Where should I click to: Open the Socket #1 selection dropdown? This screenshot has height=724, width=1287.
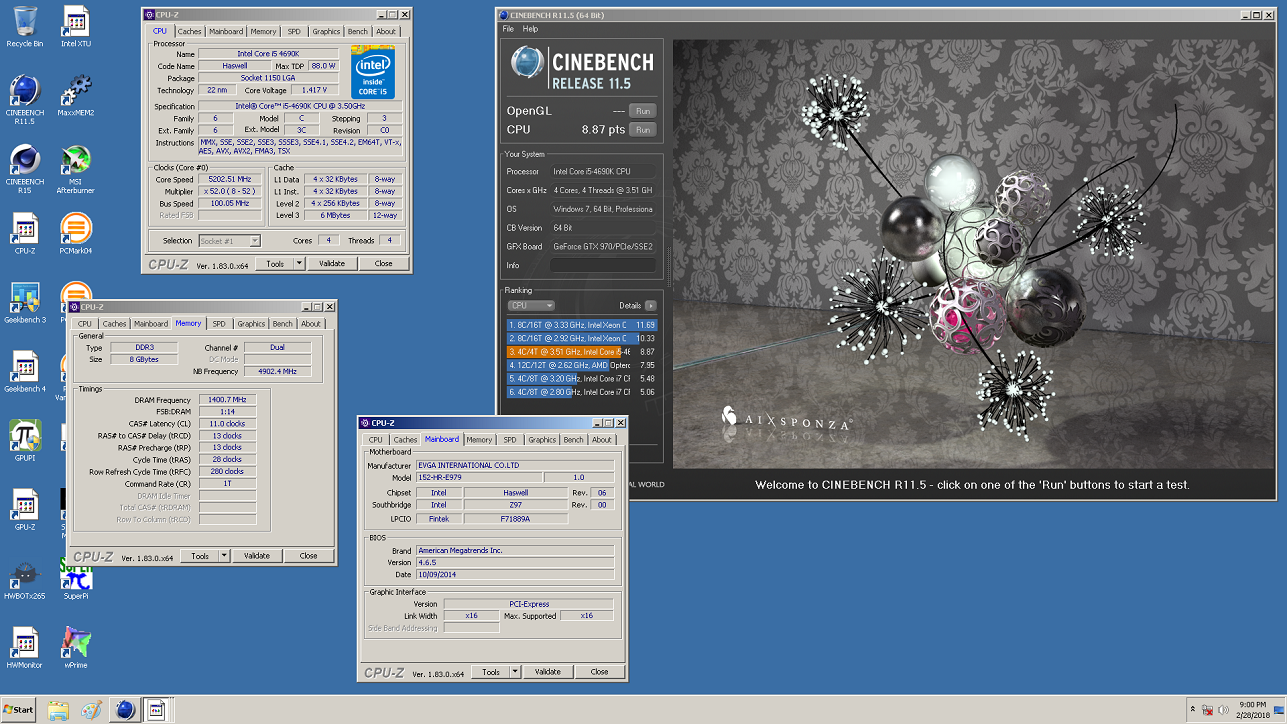coord(230,241)
